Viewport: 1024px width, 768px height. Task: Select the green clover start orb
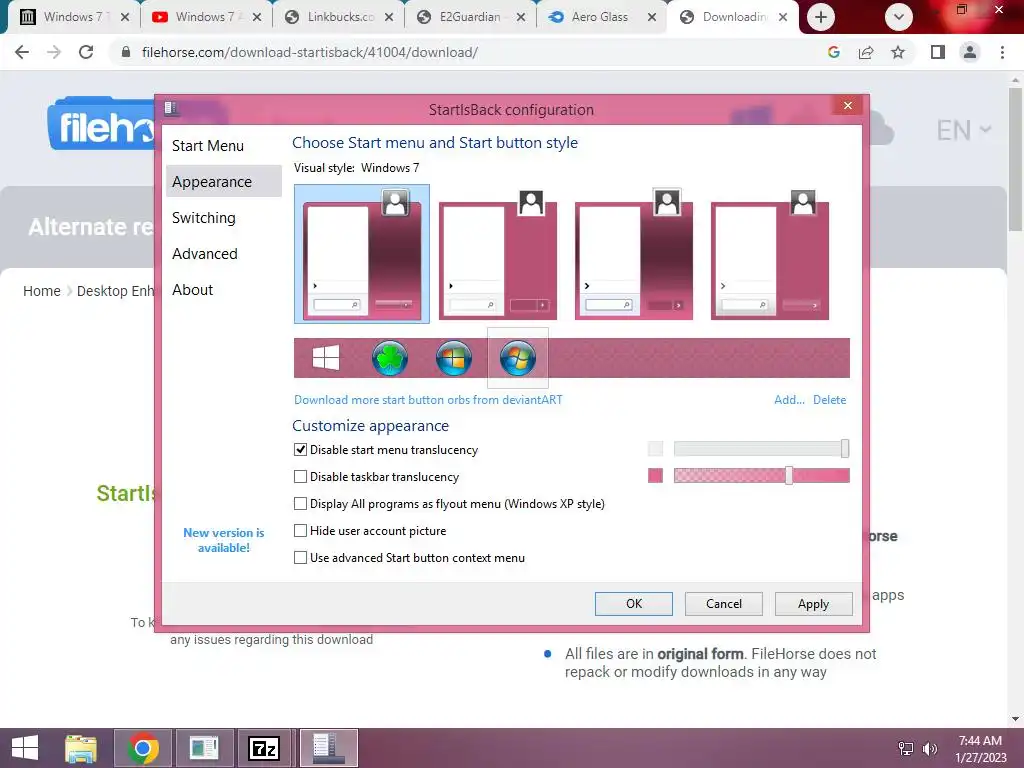click(x=390, y=358)
